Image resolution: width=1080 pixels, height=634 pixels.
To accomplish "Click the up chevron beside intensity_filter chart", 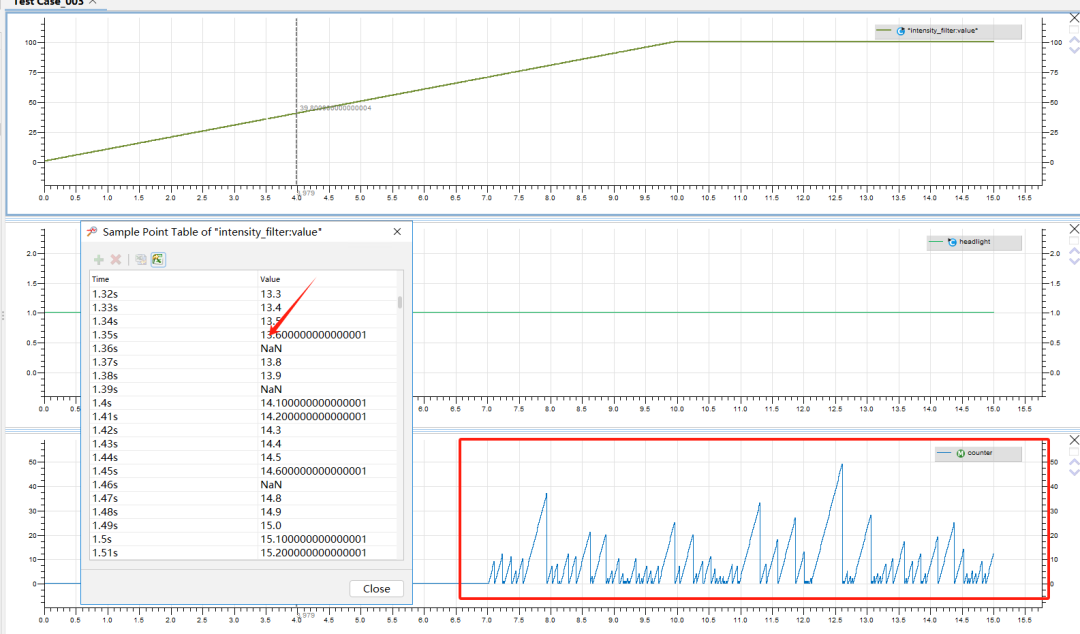I will (1074, 41).
